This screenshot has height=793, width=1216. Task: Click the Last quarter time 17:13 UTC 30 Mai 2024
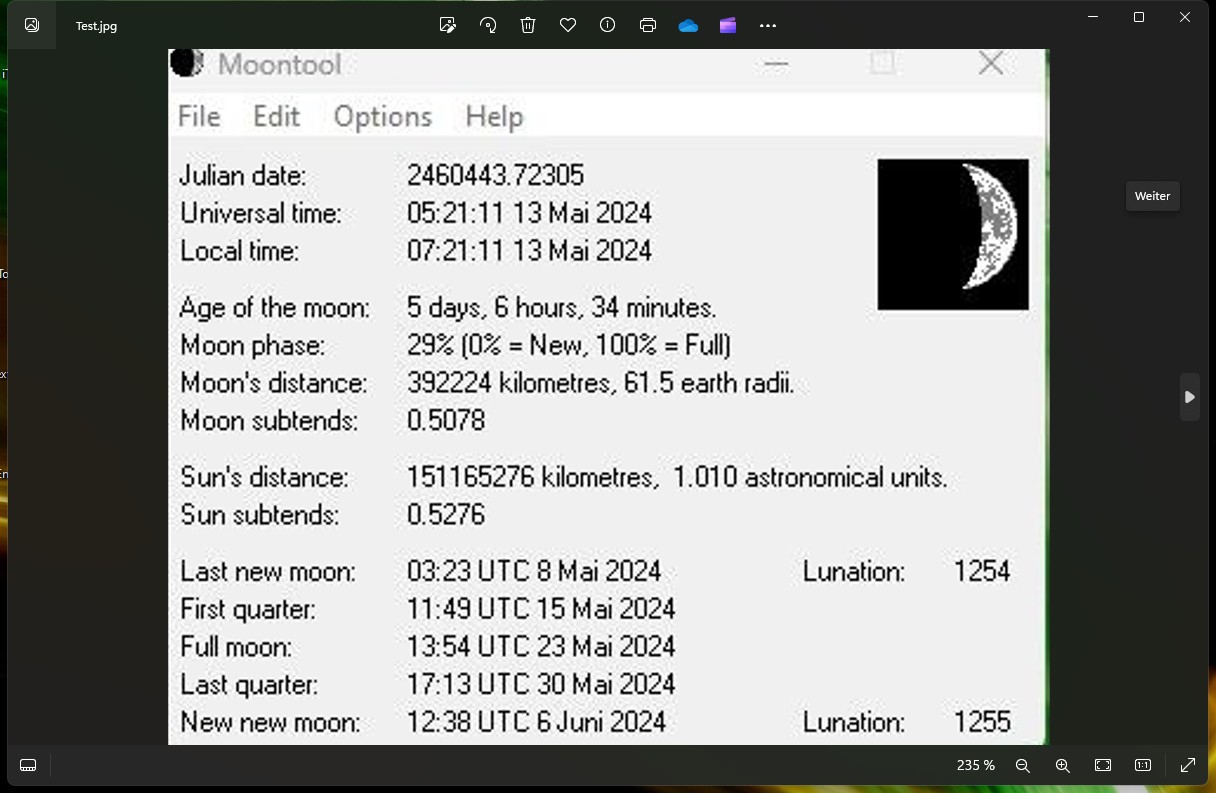pyautogui.click(x=541, y=684)
